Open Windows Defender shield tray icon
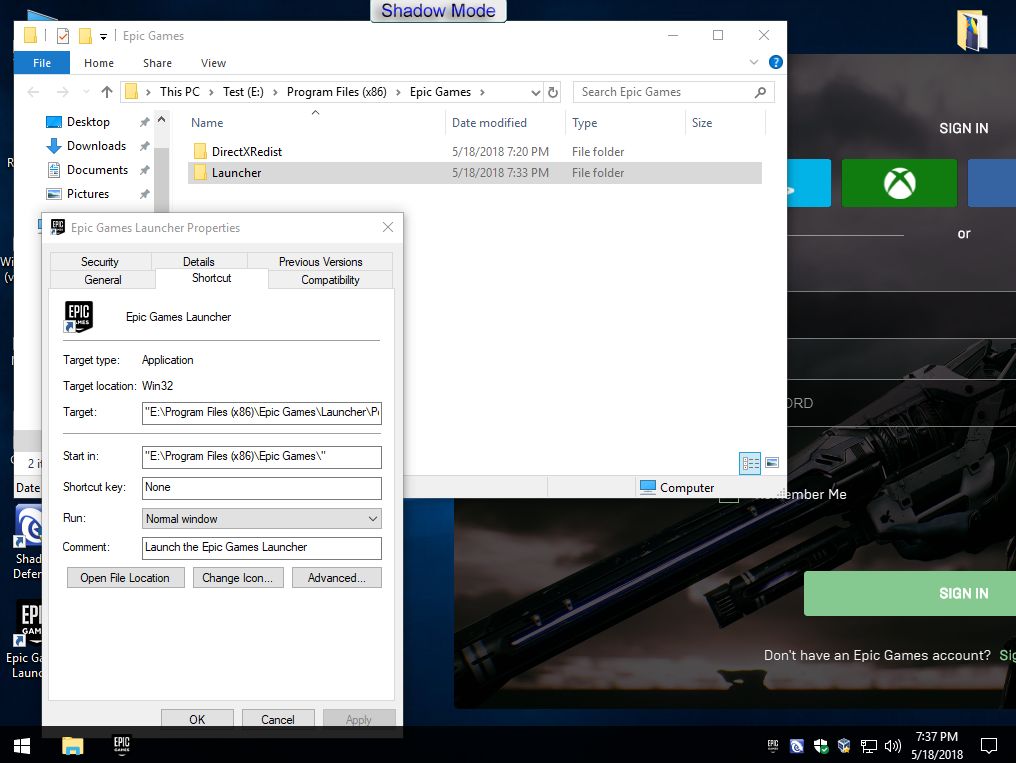The image size is (1016, 763). point(820,746)
